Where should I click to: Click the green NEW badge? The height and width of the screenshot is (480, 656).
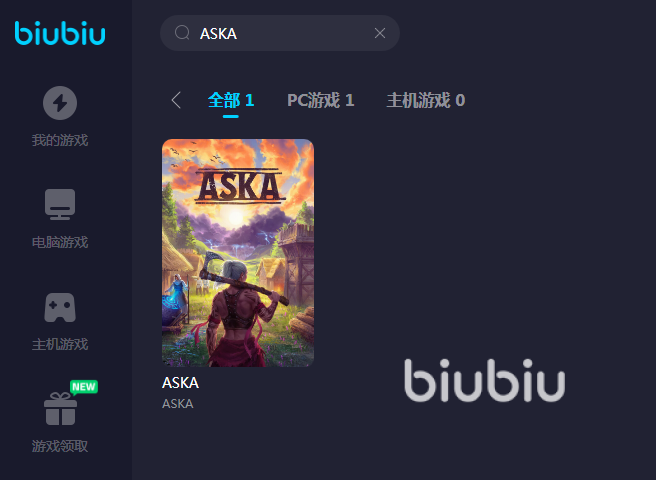point(84,387)
